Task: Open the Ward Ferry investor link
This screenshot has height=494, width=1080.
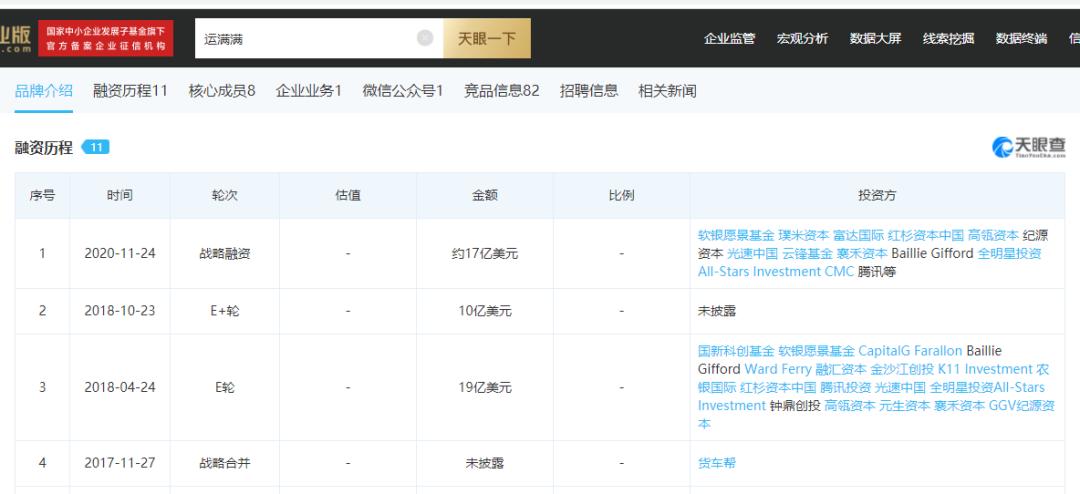Action: coord(778,369)
